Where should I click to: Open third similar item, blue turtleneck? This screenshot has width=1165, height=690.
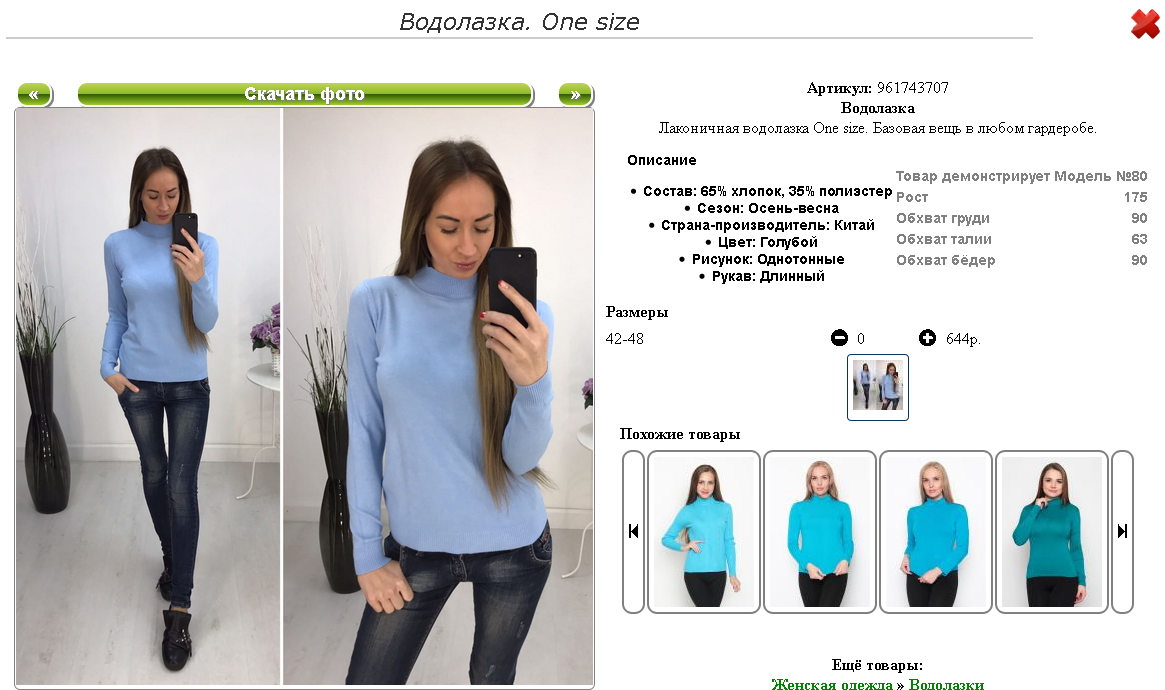[x=935, y=531]
